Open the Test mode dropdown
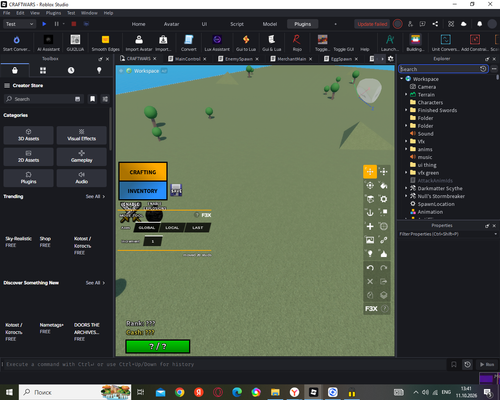The image size is (500, 400). pos(19,24)
